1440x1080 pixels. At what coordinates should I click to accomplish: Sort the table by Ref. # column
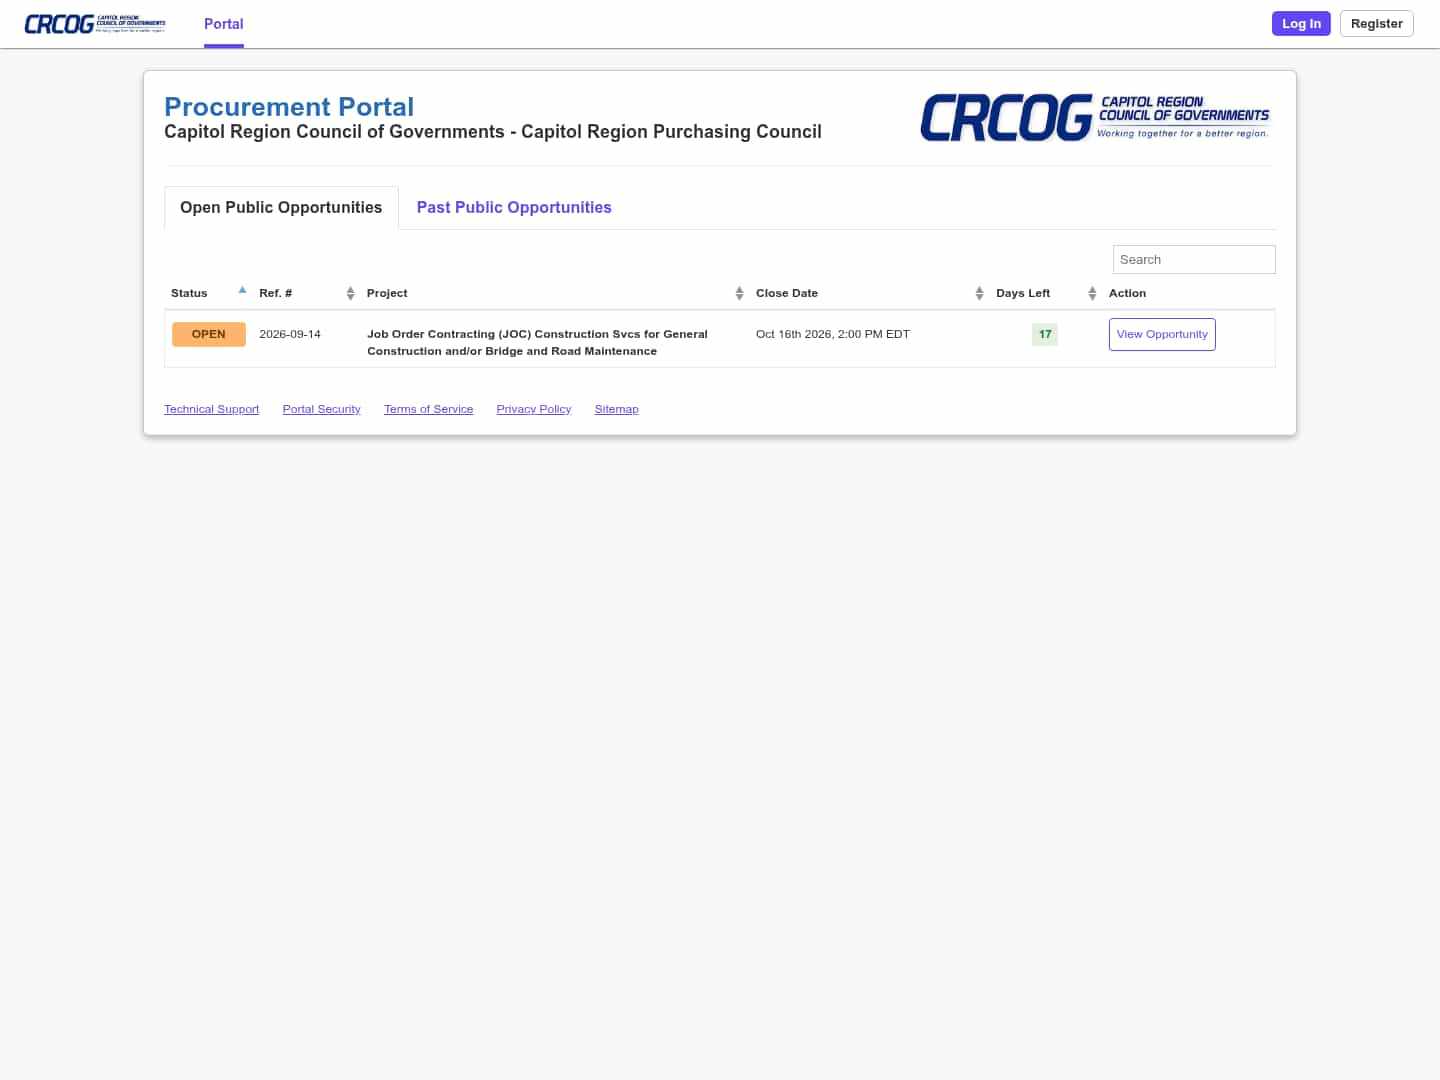click(x=307, y=293)
